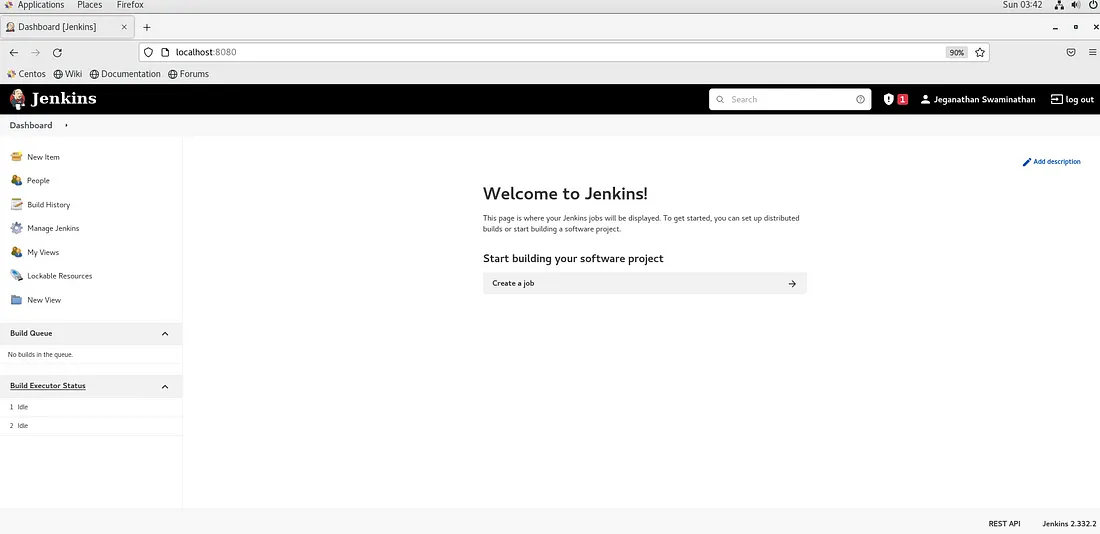Click the Add description pencil icon
Image resolution: width=1100 pixels, height=534 pixels.
click(x=1027, y=161)
